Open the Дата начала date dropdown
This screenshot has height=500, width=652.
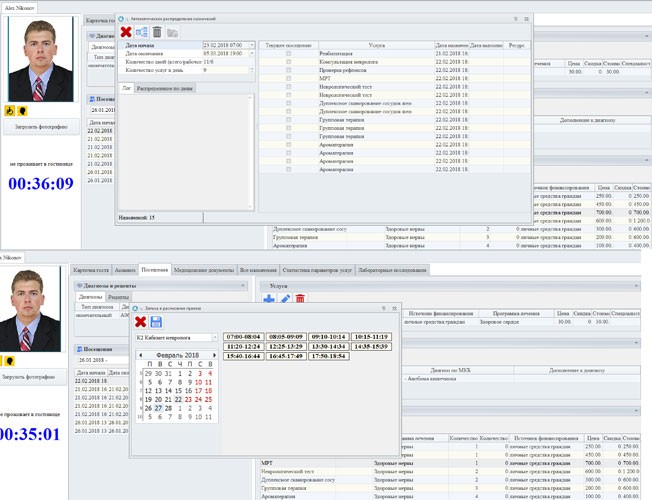(251, 46)
